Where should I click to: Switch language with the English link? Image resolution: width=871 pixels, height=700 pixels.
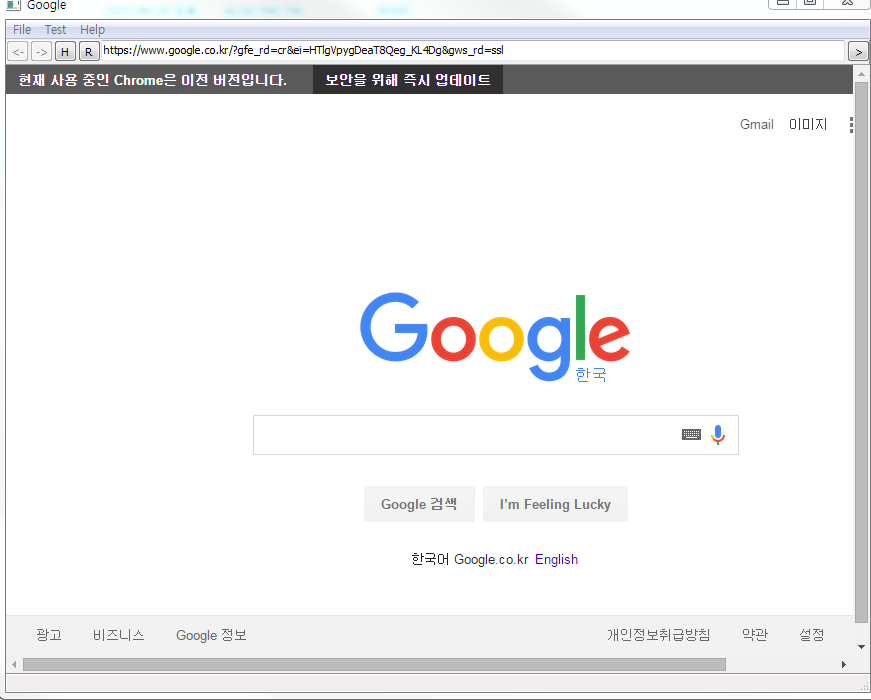point(556,559)
